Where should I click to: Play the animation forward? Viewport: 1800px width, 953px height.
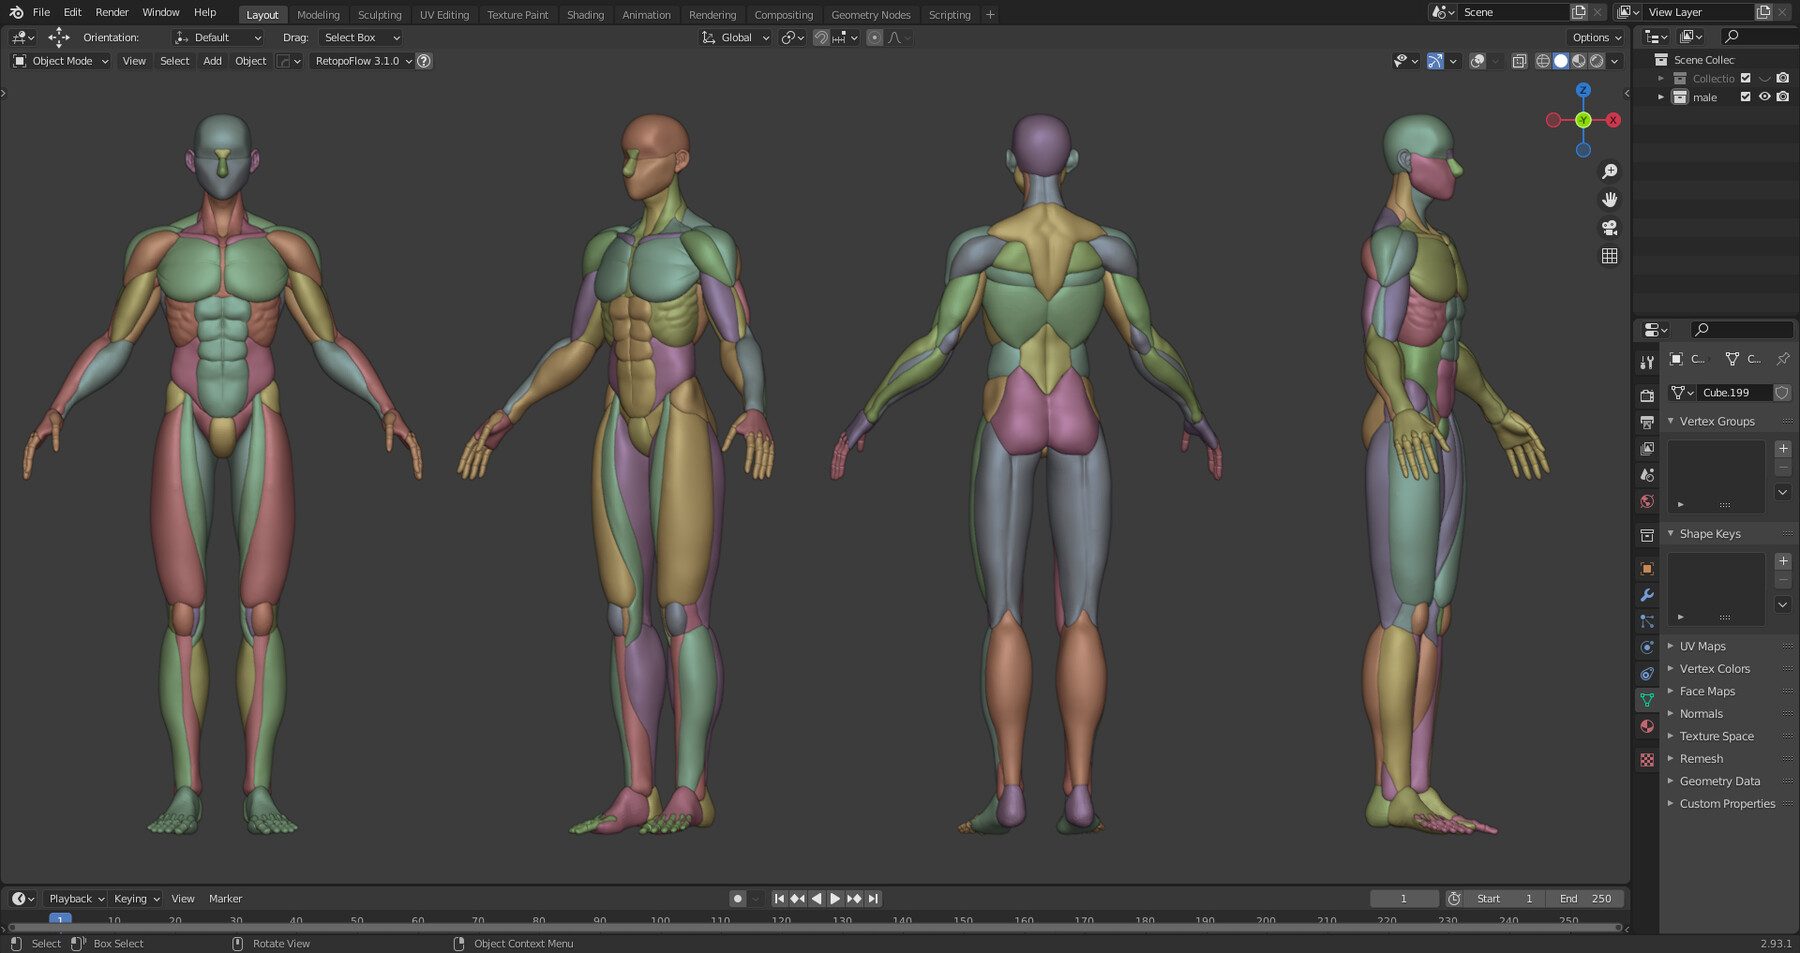click(835, 899)
